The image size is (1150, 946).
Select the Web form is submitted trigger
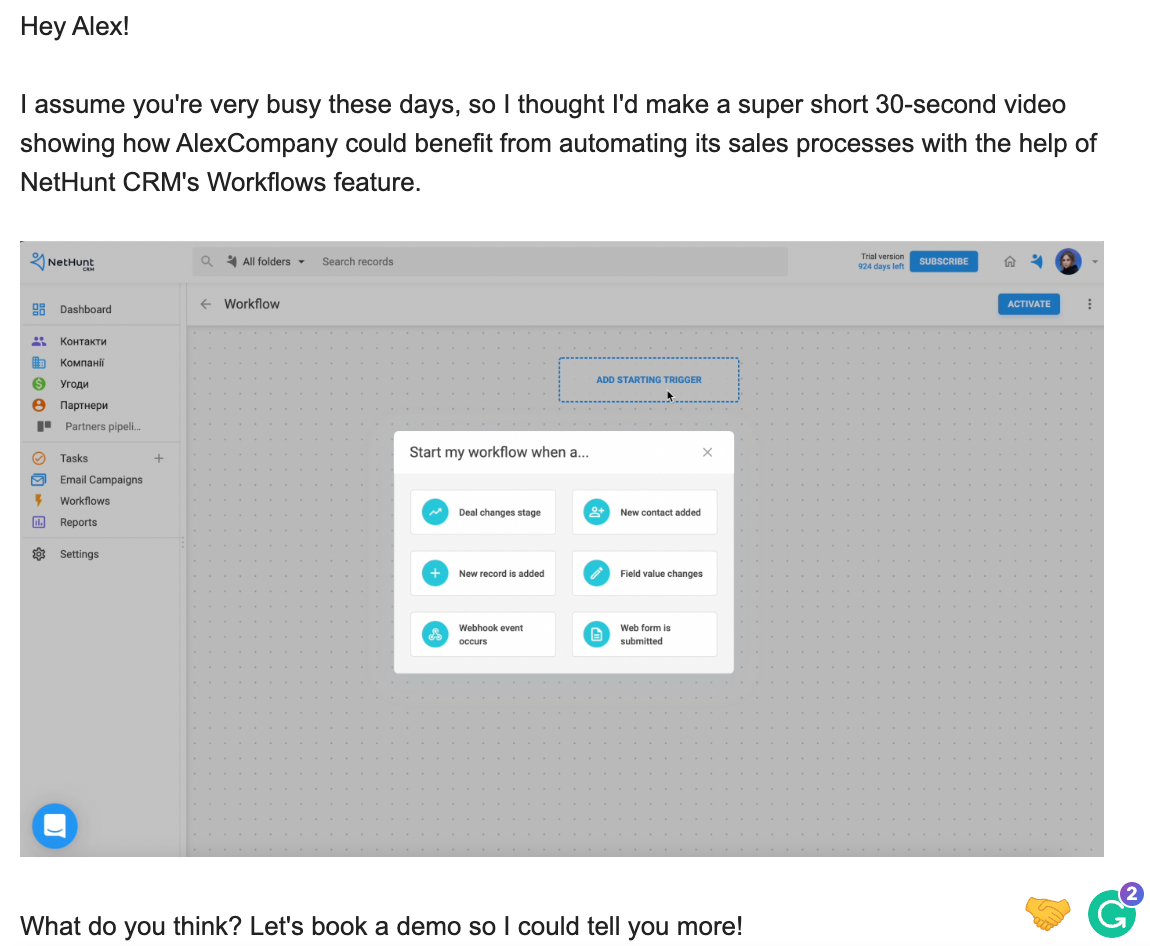point(644,634)
